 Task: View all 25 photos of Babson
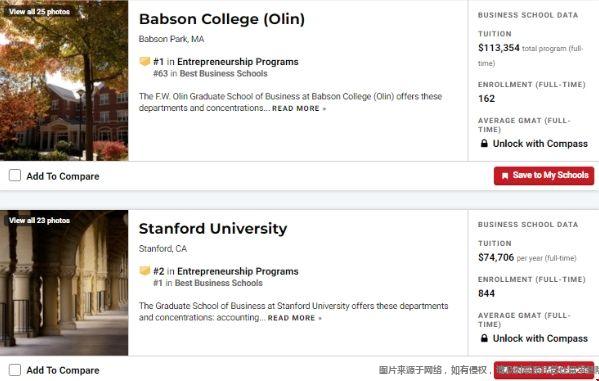pyautogui.click(x=39, y=11)
